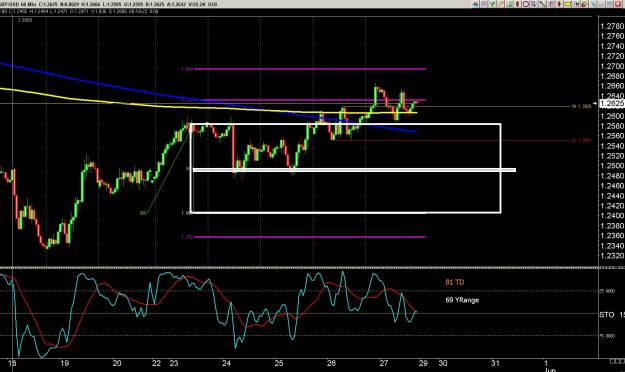Click the round clock-style toolbar icon
The width and height of the screenshot is (625, 372).
[x=526, y=4]
